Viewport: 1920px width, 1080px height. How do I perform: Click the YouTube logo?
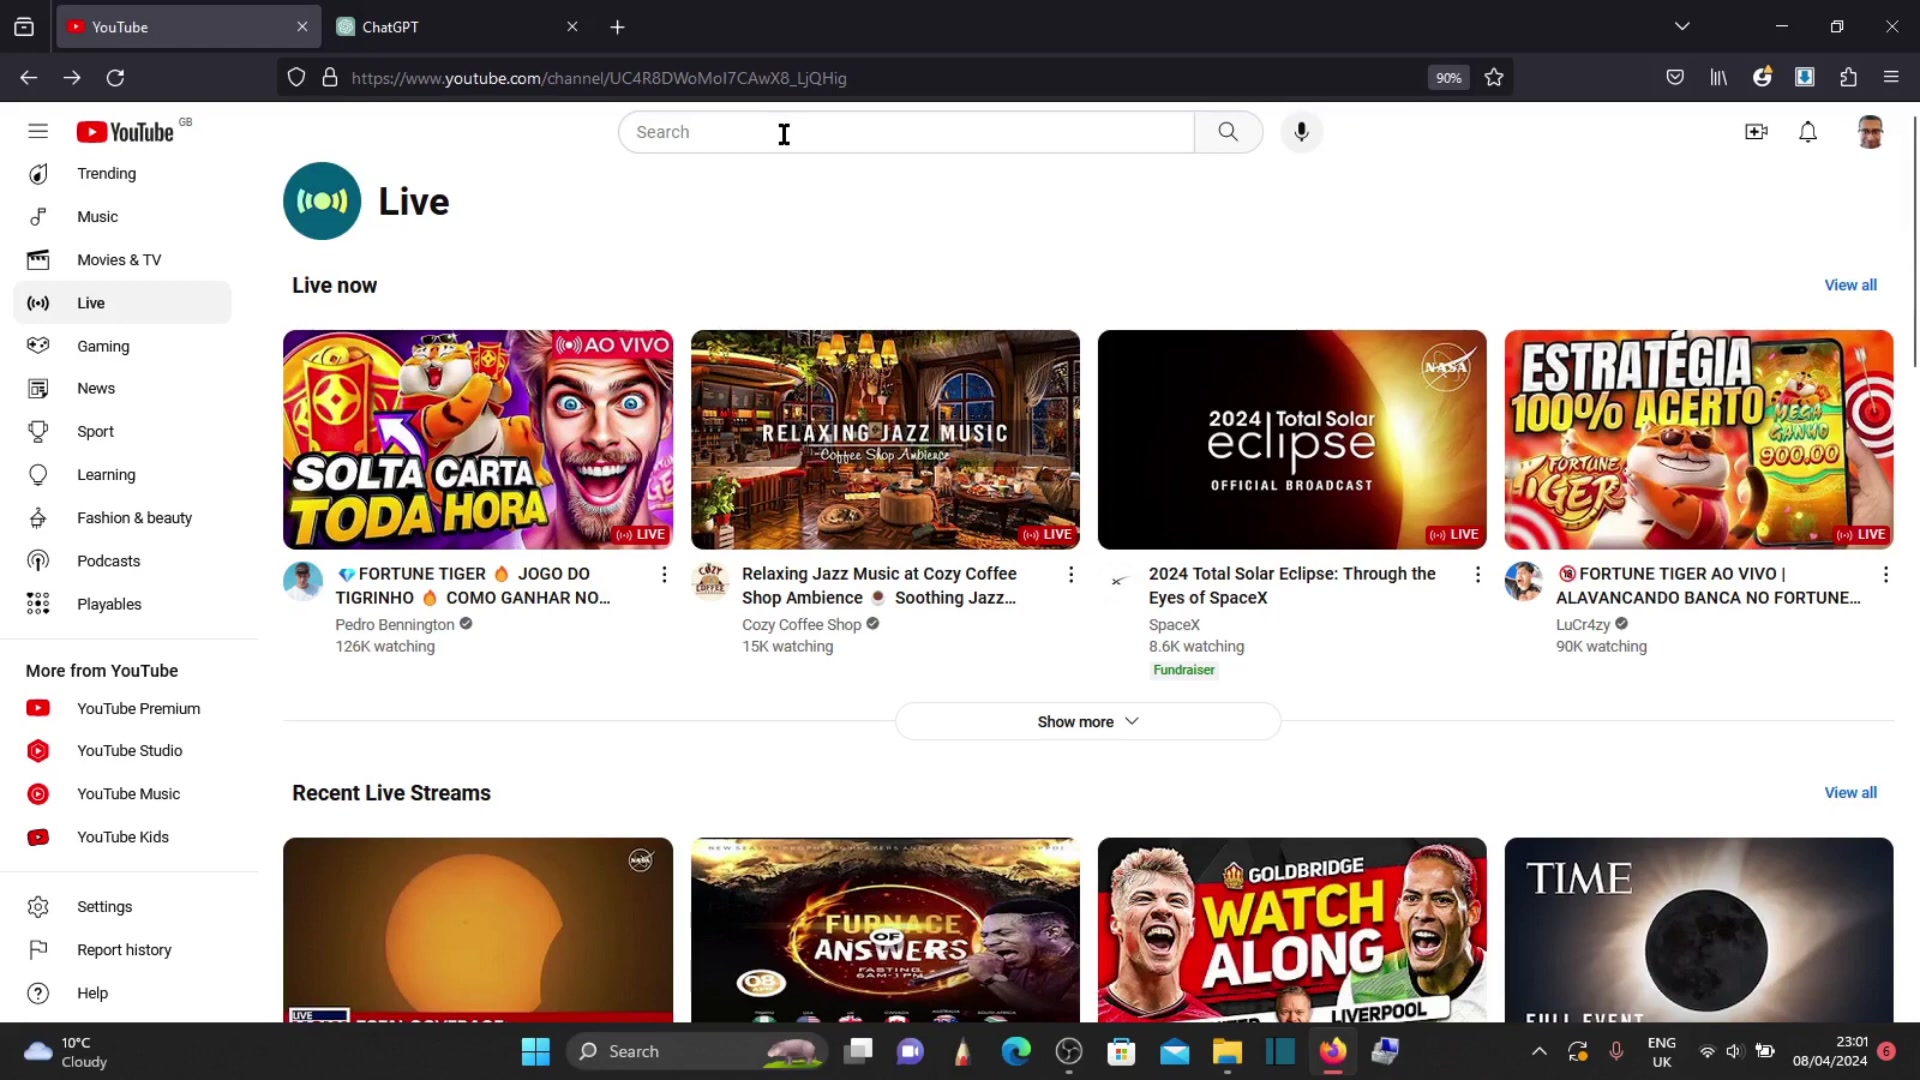tap(126, 131)
